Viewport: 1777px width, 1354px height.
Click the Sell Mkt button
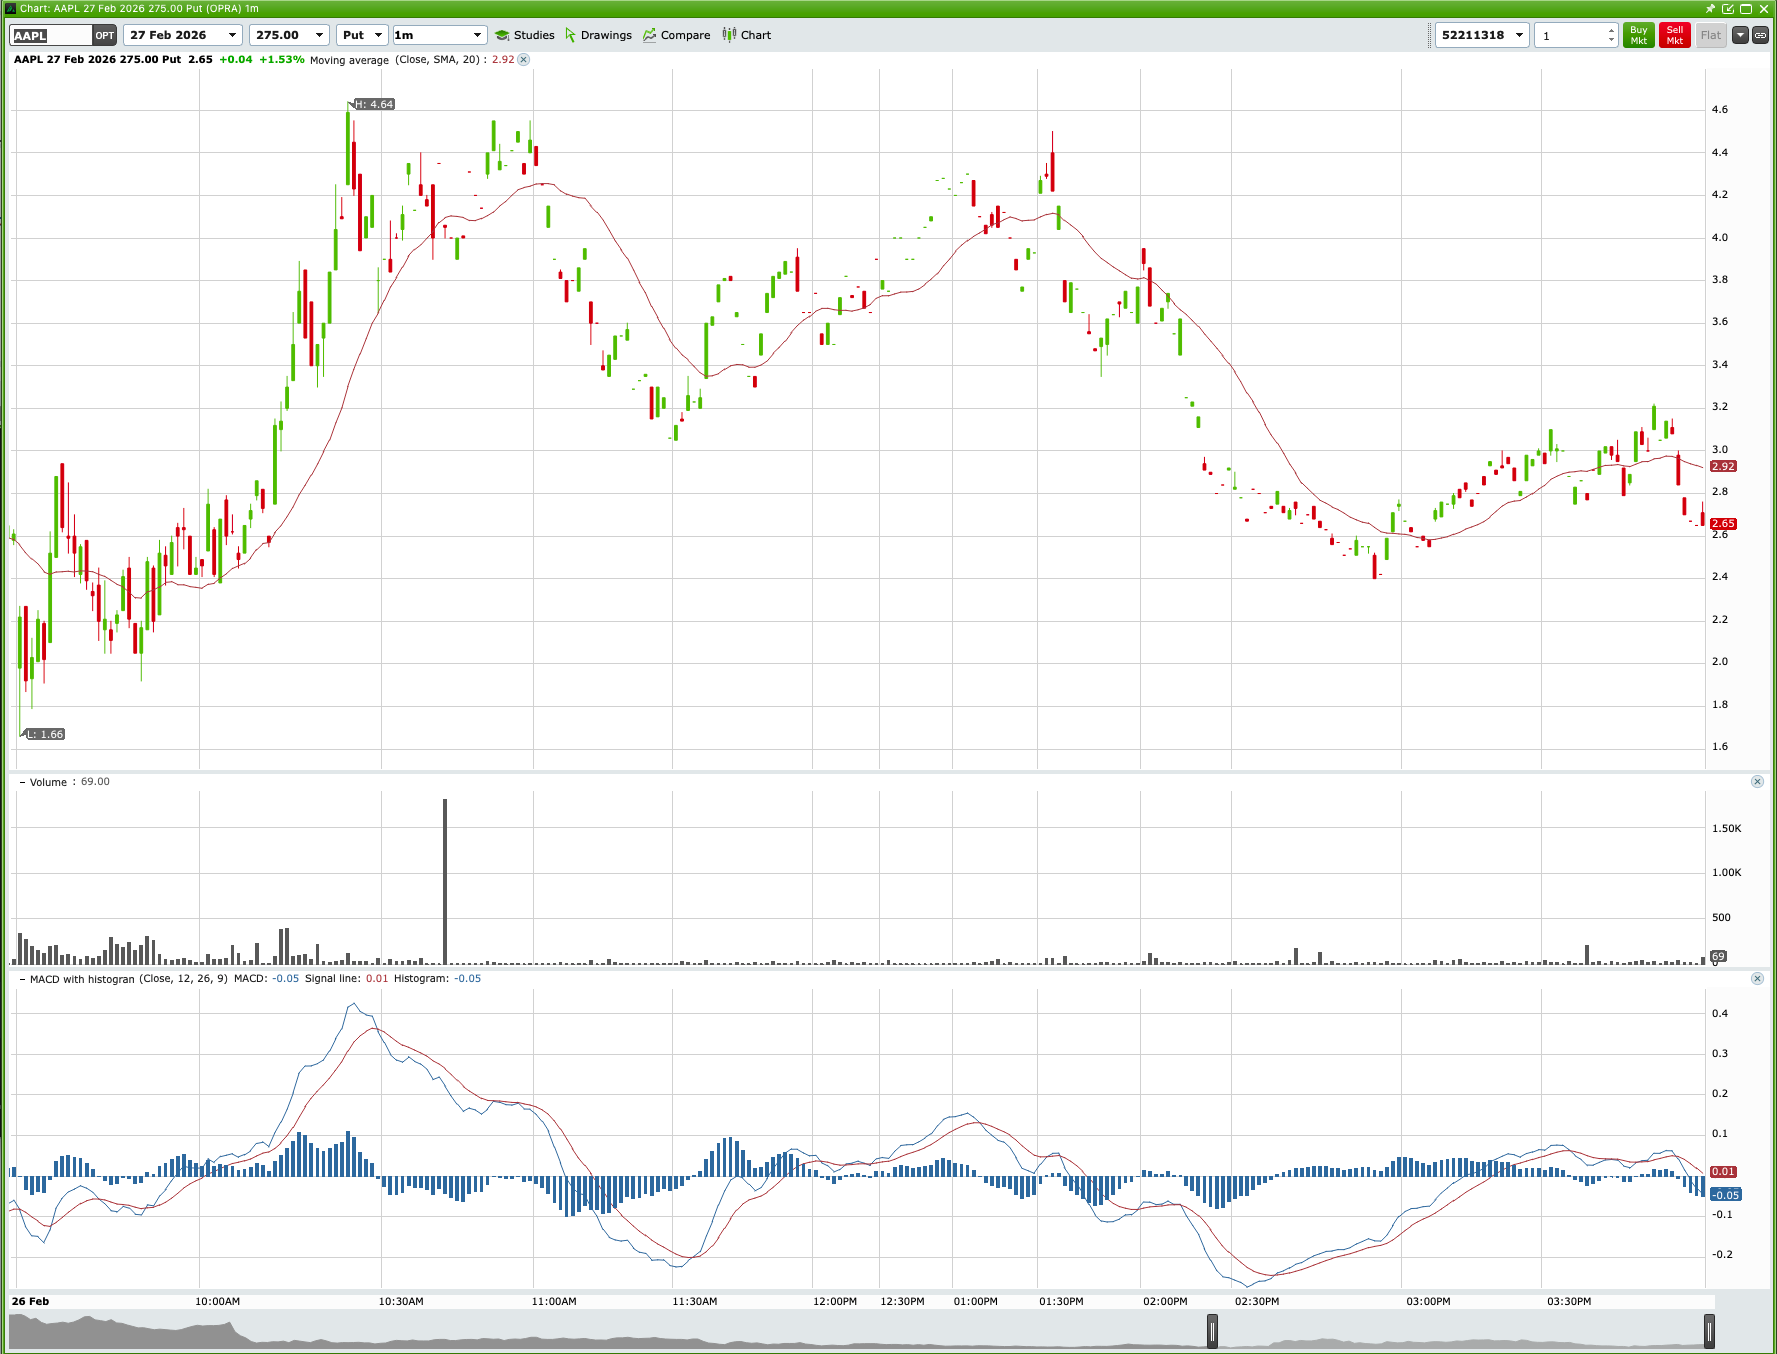pyautogui.click(x=1674, y=34)
